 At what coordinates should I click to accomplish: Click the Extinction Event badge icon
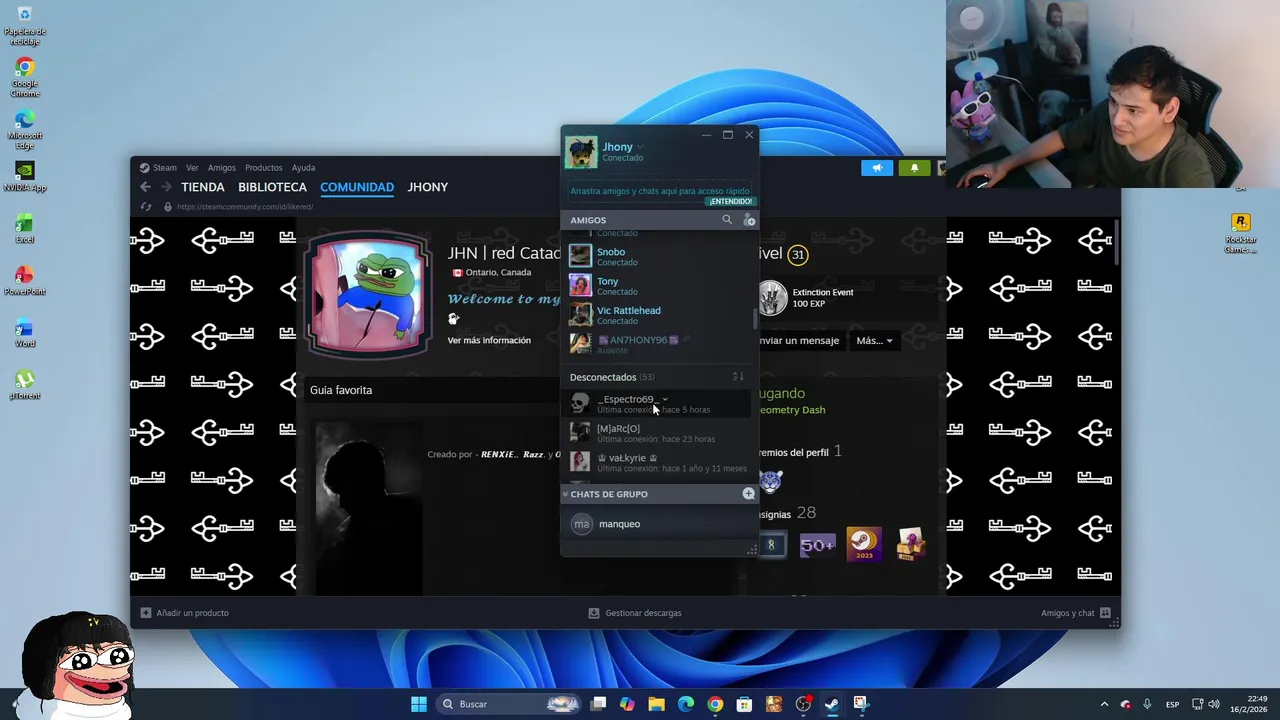[x=771, y=297]
